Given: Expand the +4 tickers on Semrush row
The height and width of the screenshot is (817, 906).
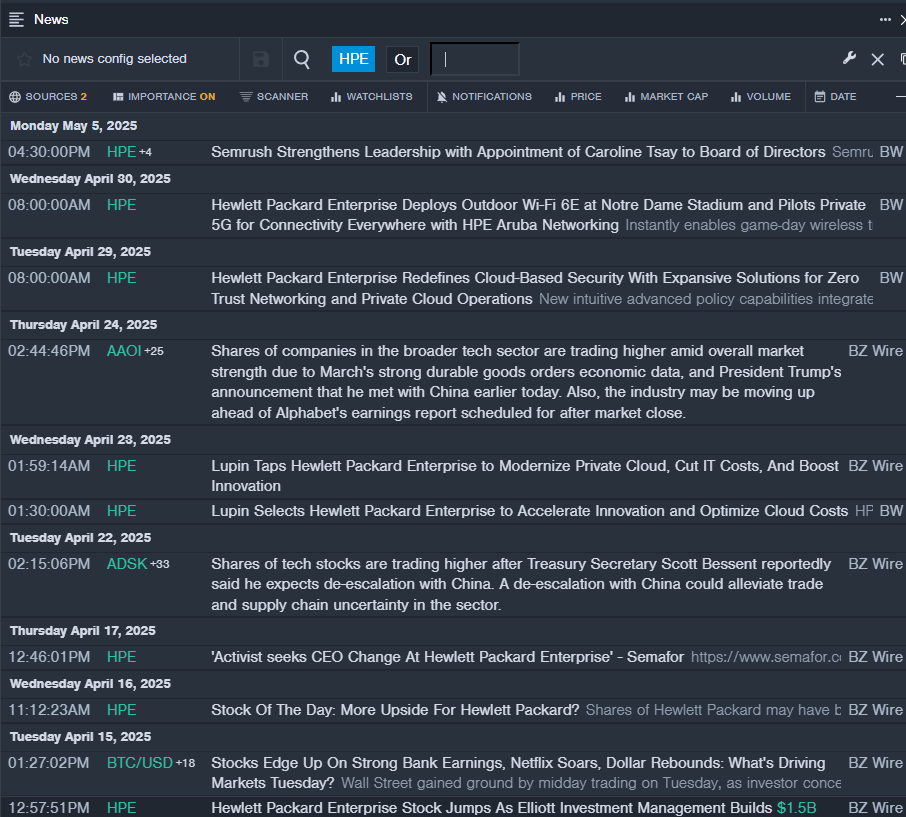Looking at the screenshot, I should point(145,152).
